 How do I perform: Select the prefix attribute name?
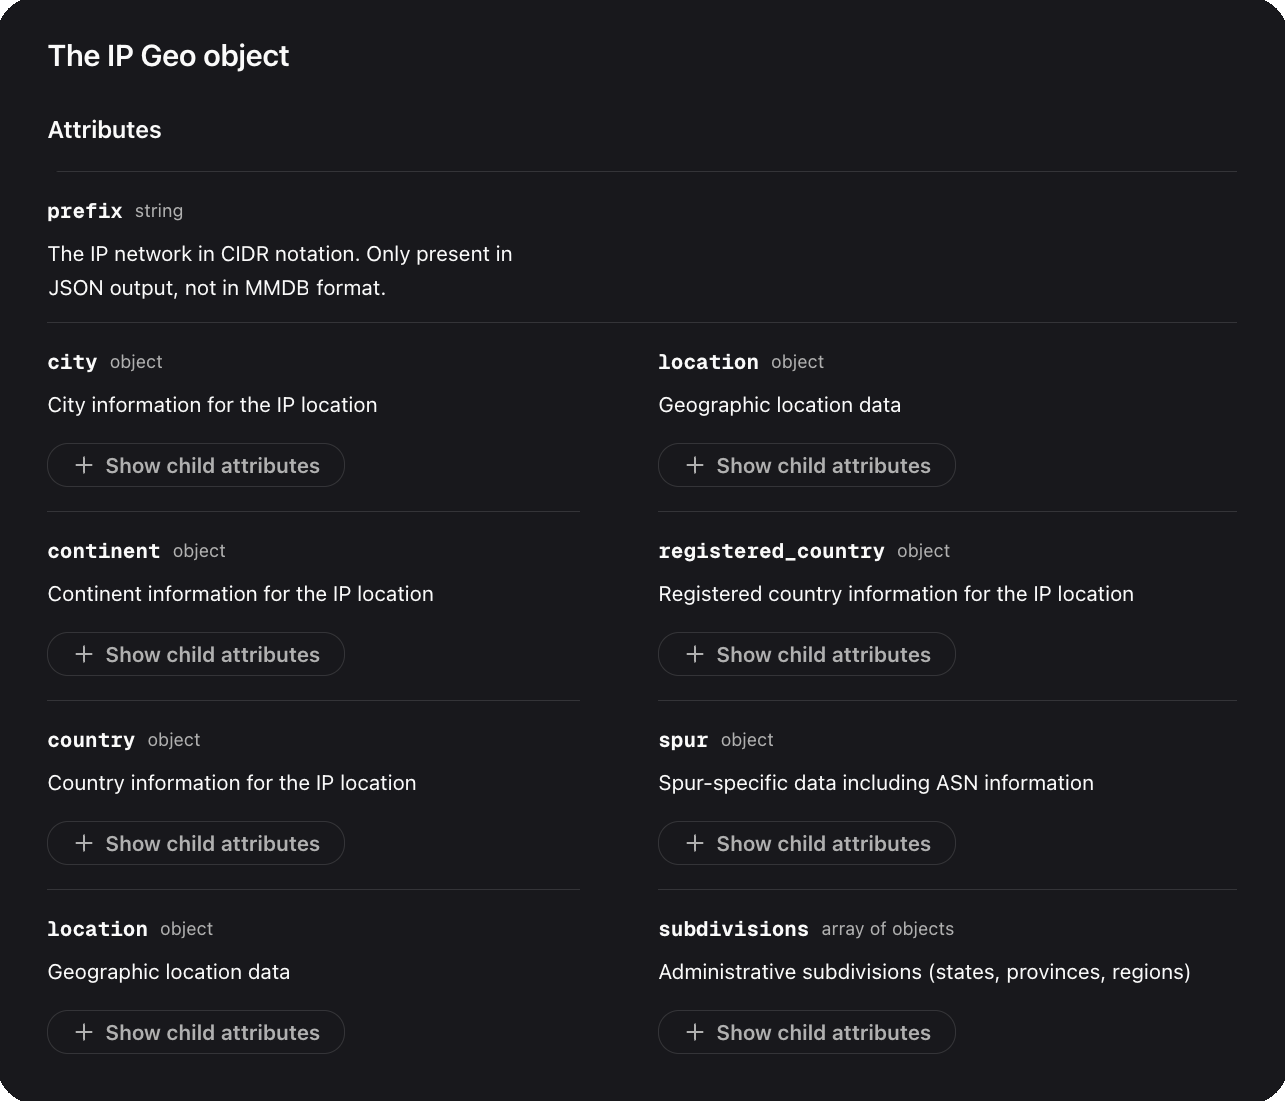(84, 211)
